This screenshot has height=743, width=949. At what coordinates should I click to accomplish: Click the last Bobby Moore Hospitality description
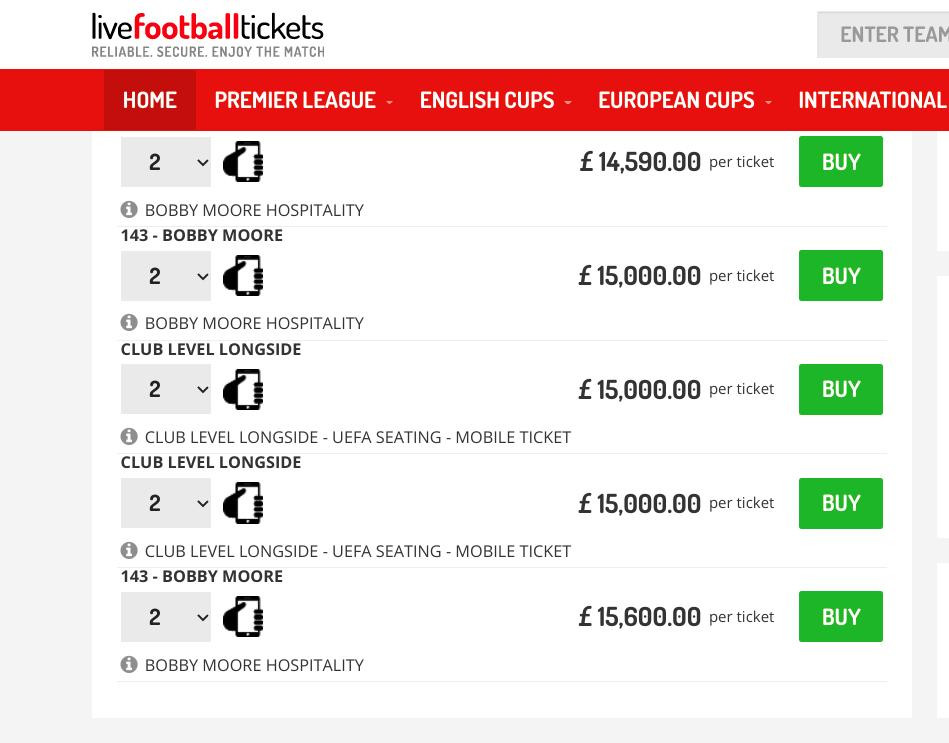(254, 665)
